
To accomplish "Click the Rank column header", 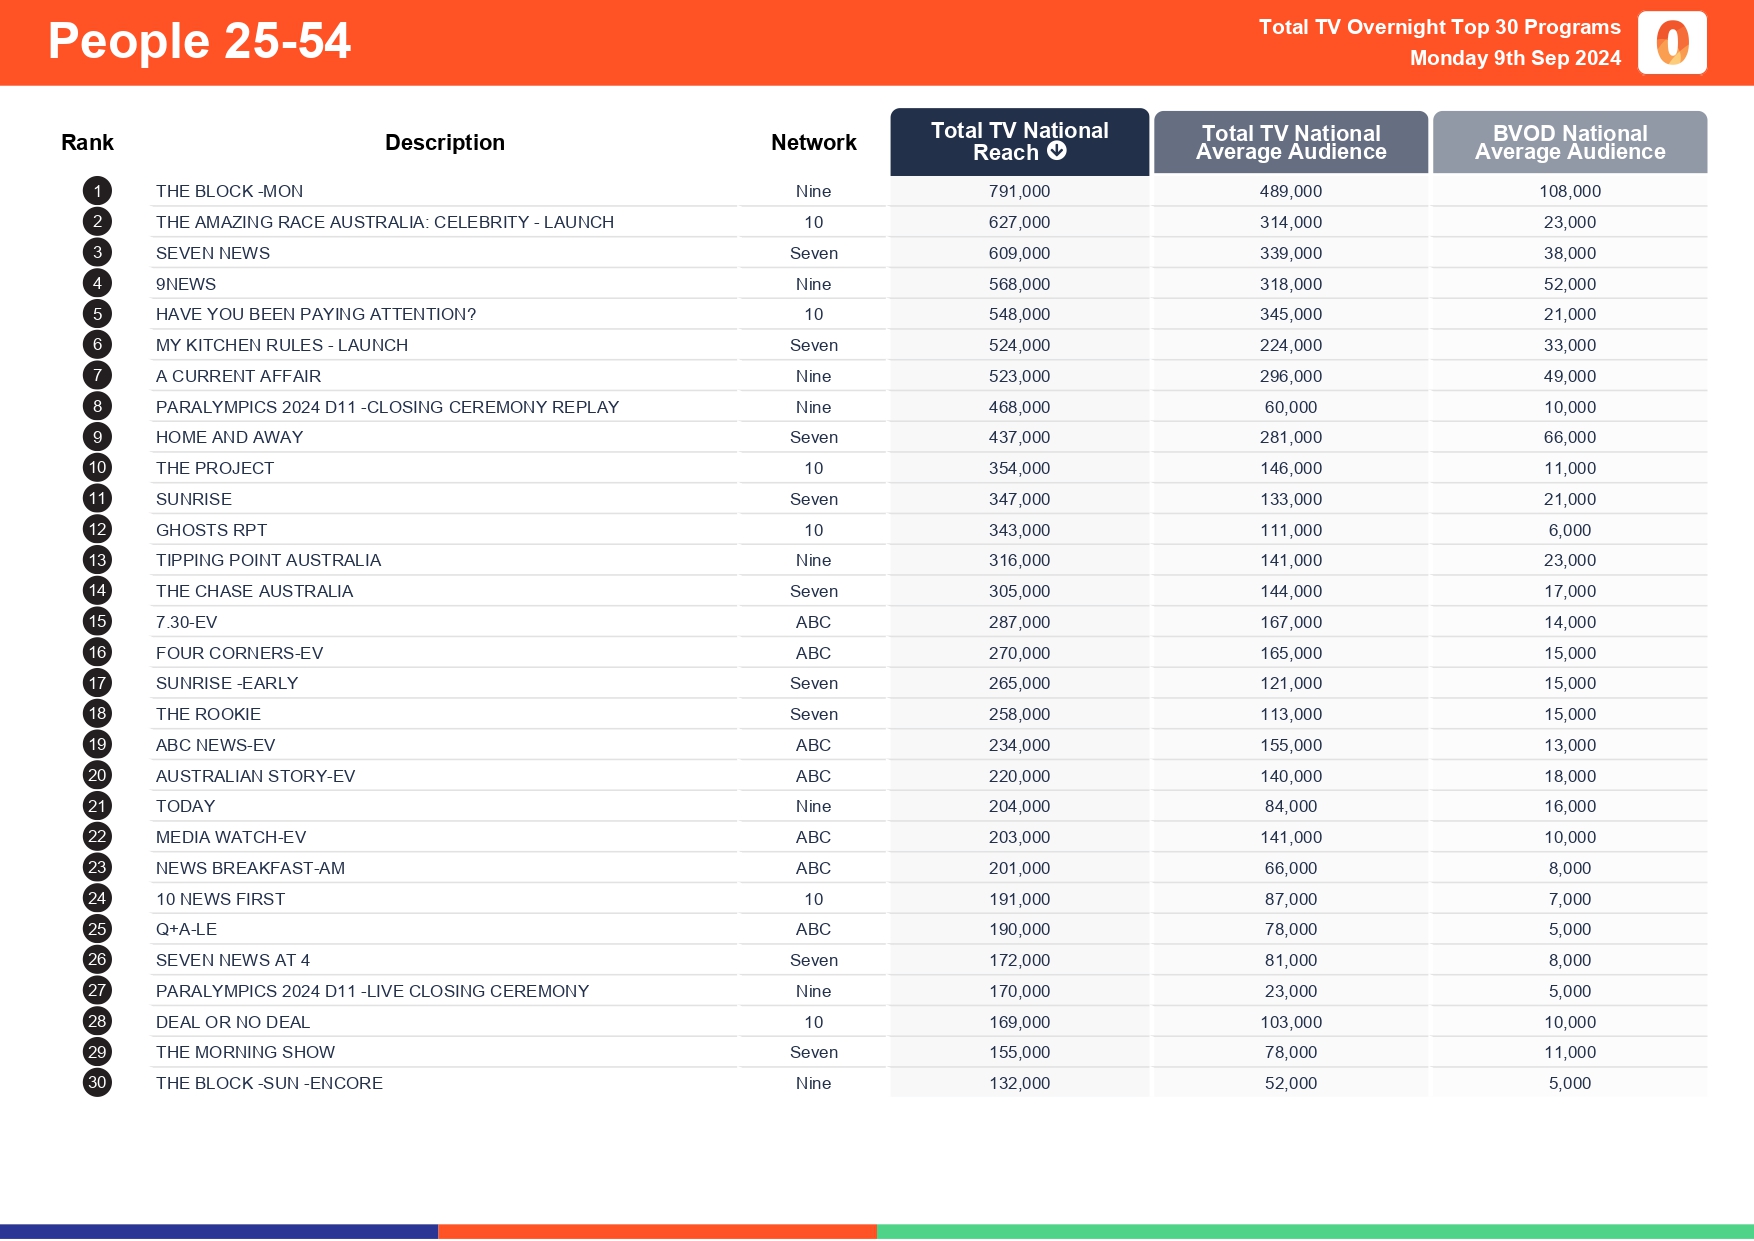I will [x=87, y=142].
